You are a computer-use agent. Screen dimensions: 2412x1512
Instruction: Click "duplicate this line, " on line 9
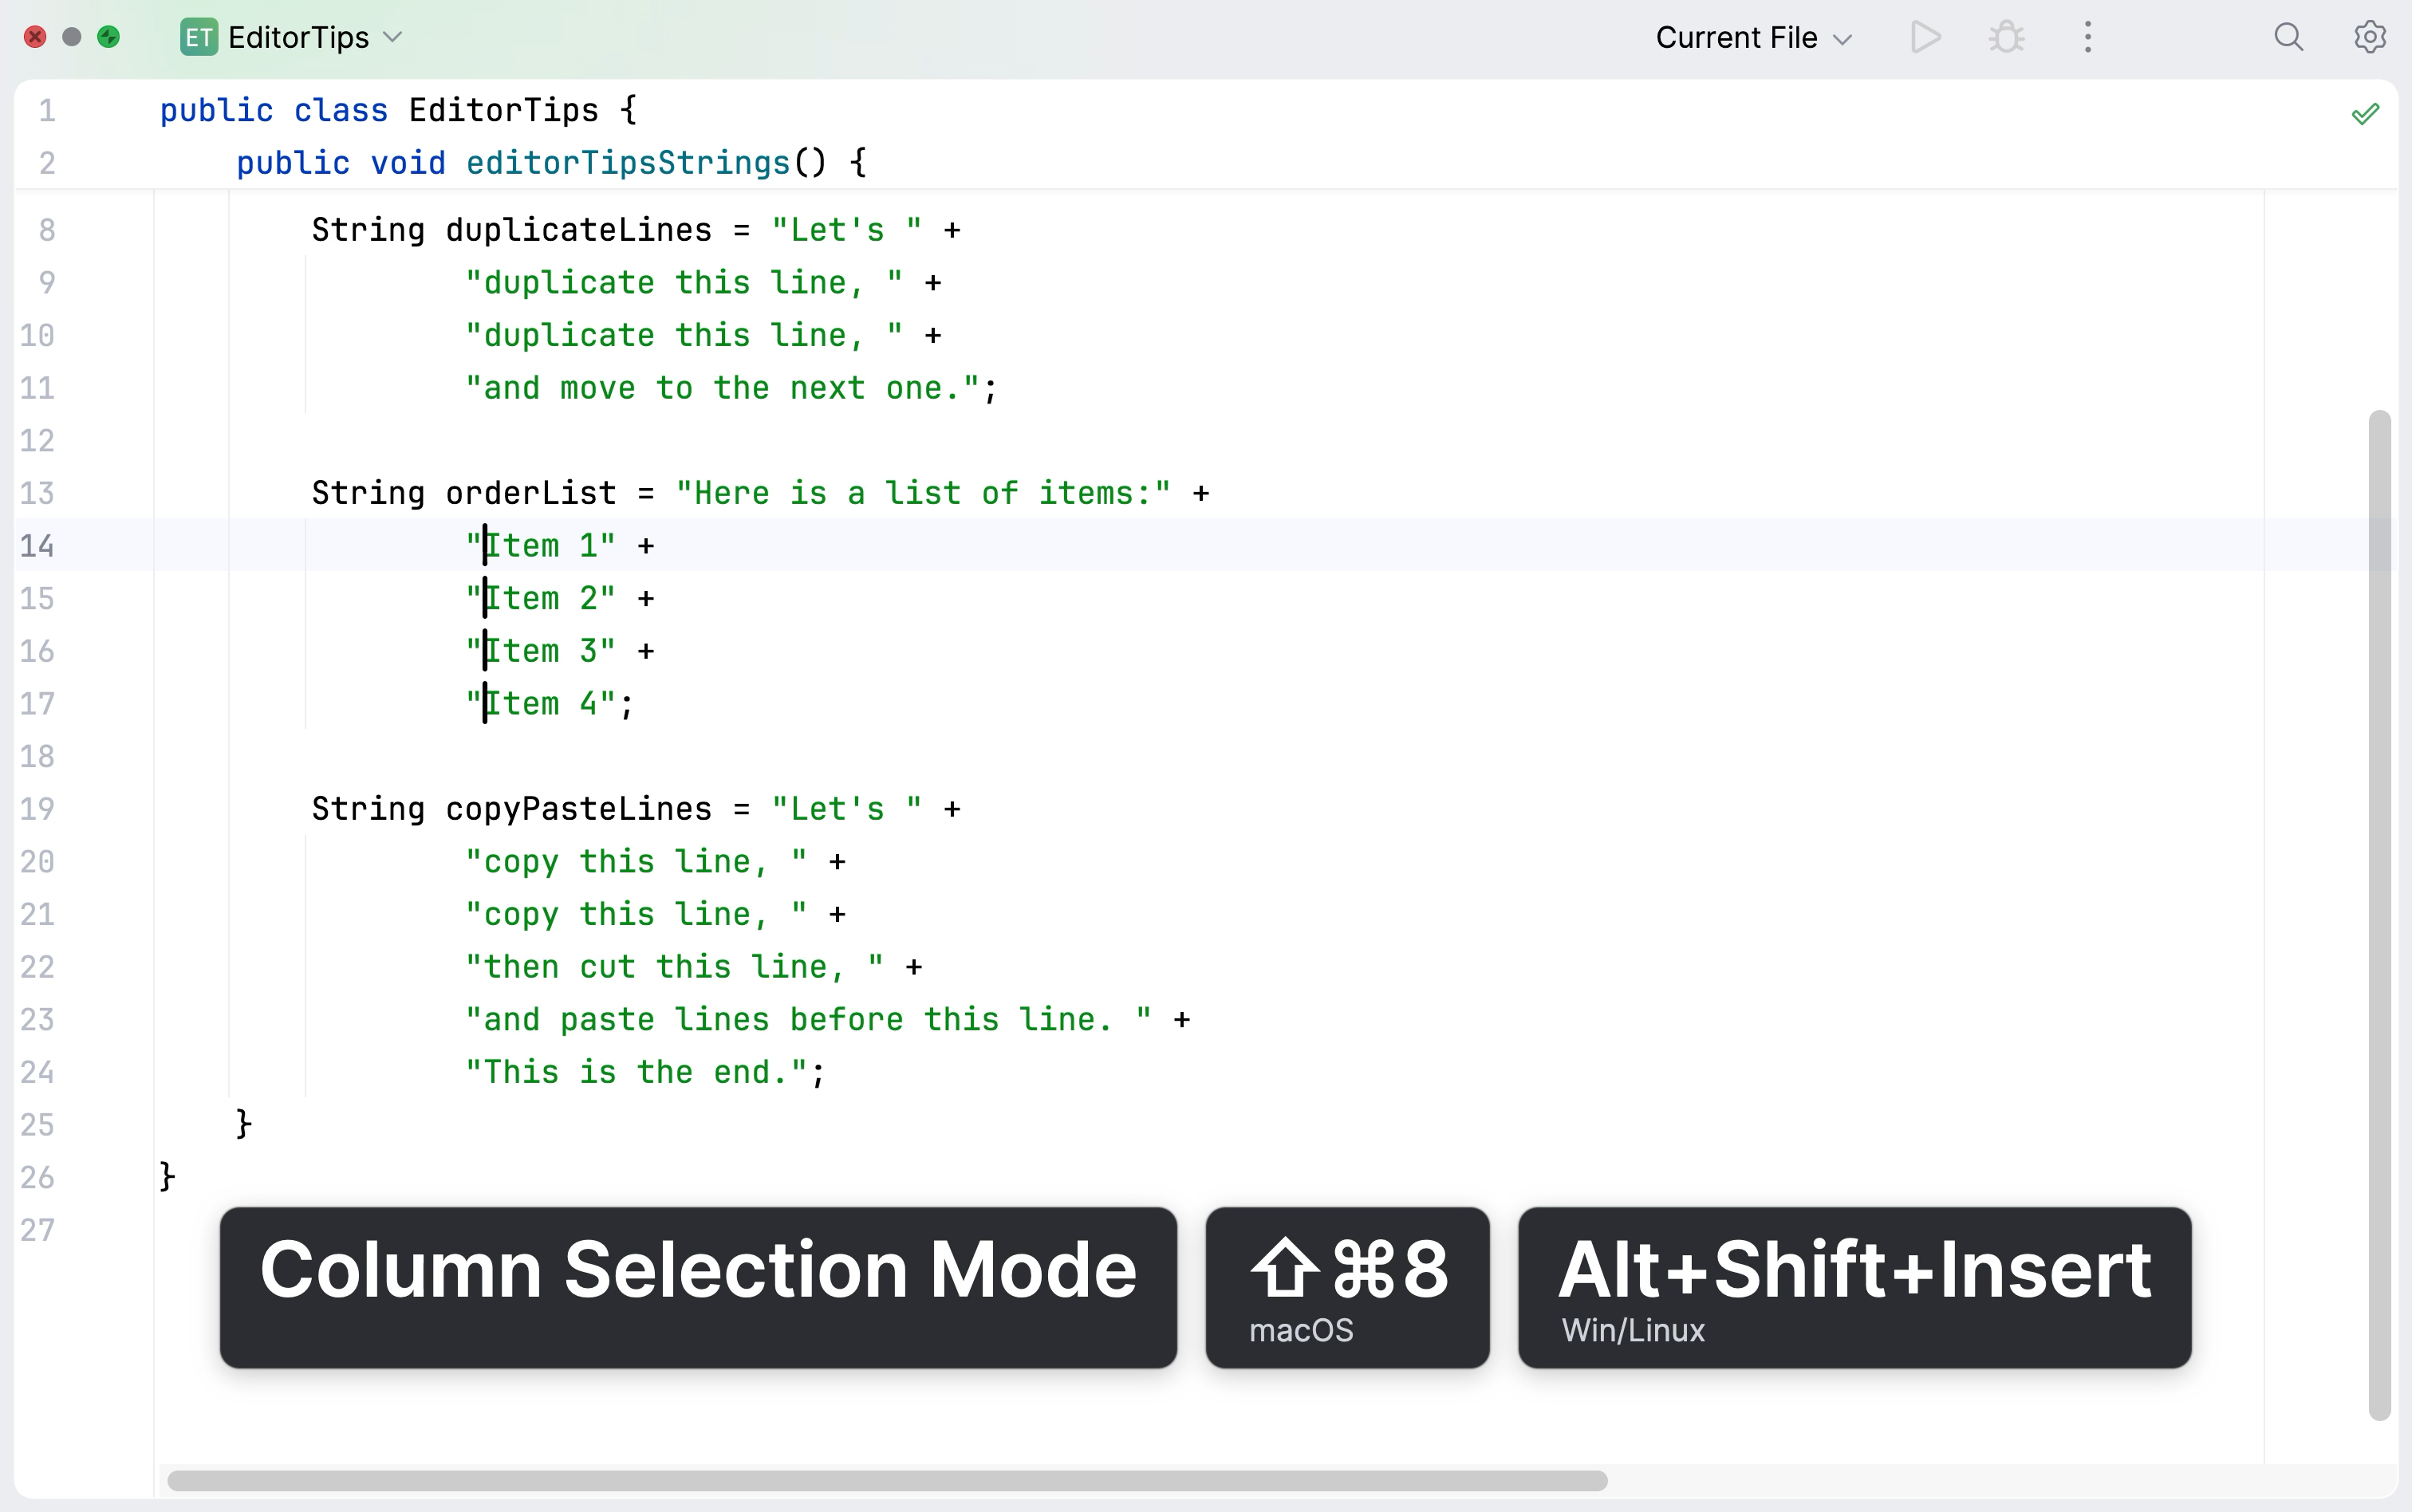684,282
